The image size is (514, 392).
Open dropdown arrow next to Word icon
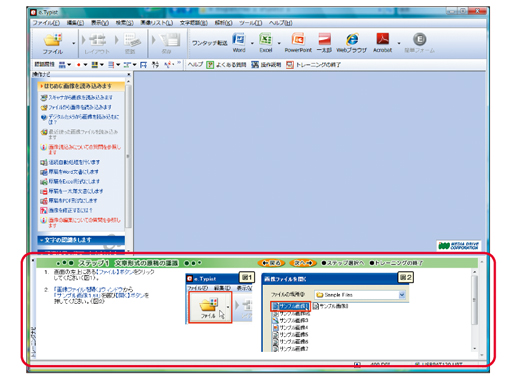[252, 43]
